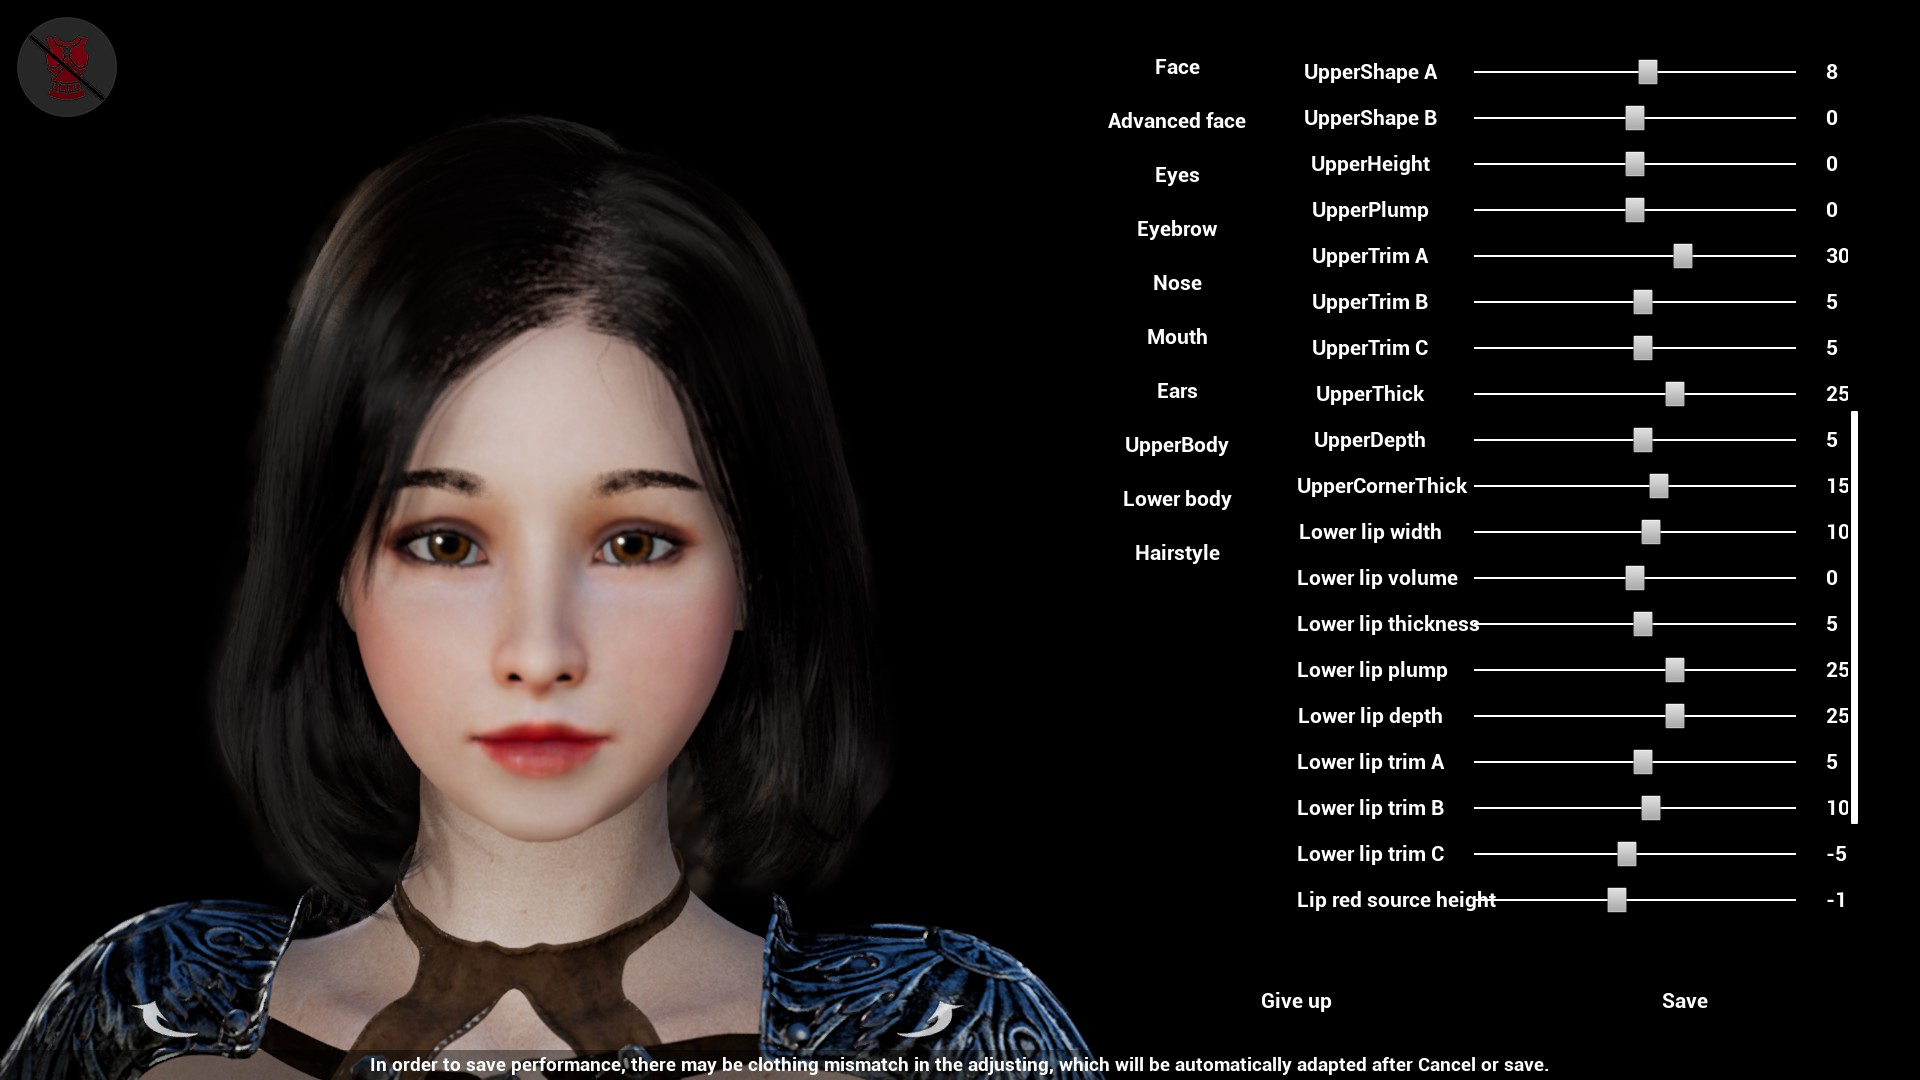Click the Lower lip plump slider handle

[1675, 670]
